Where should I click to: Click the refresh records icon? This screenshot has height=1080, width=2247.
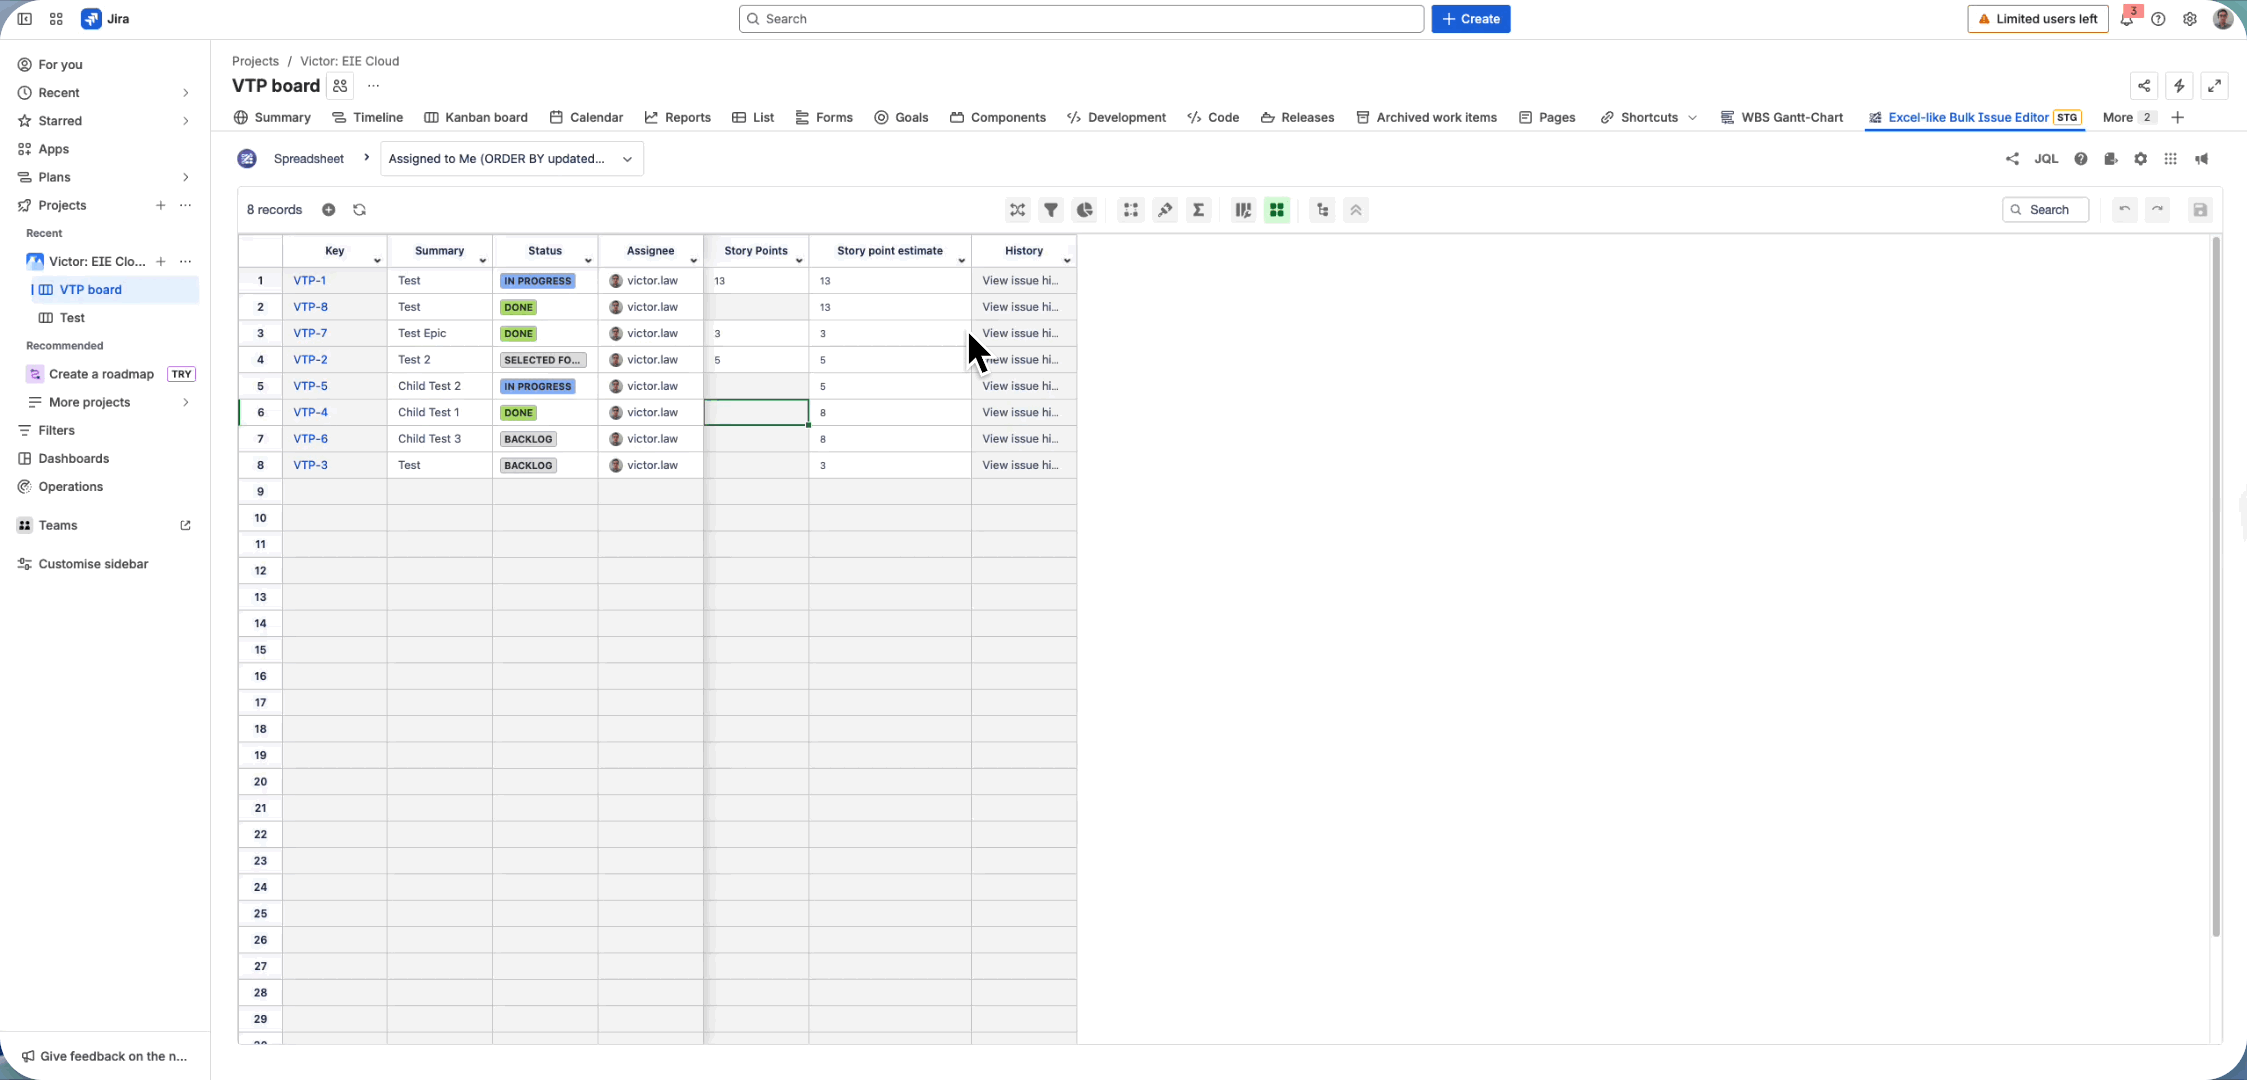360,210
